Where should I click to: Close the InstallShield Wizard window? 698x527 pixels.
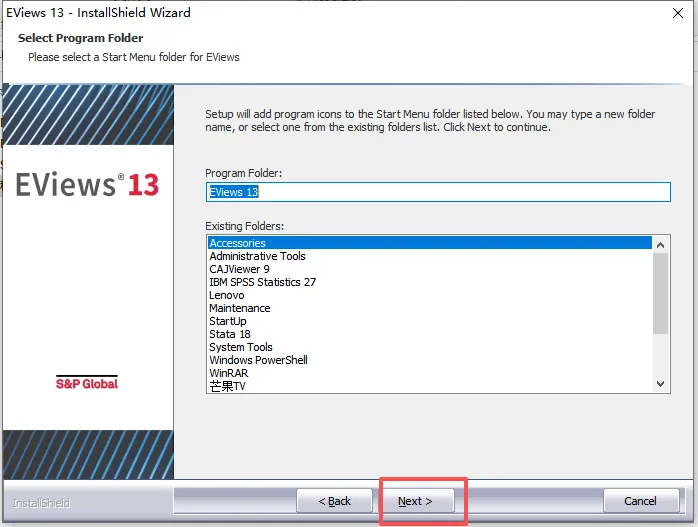[678, 13]
